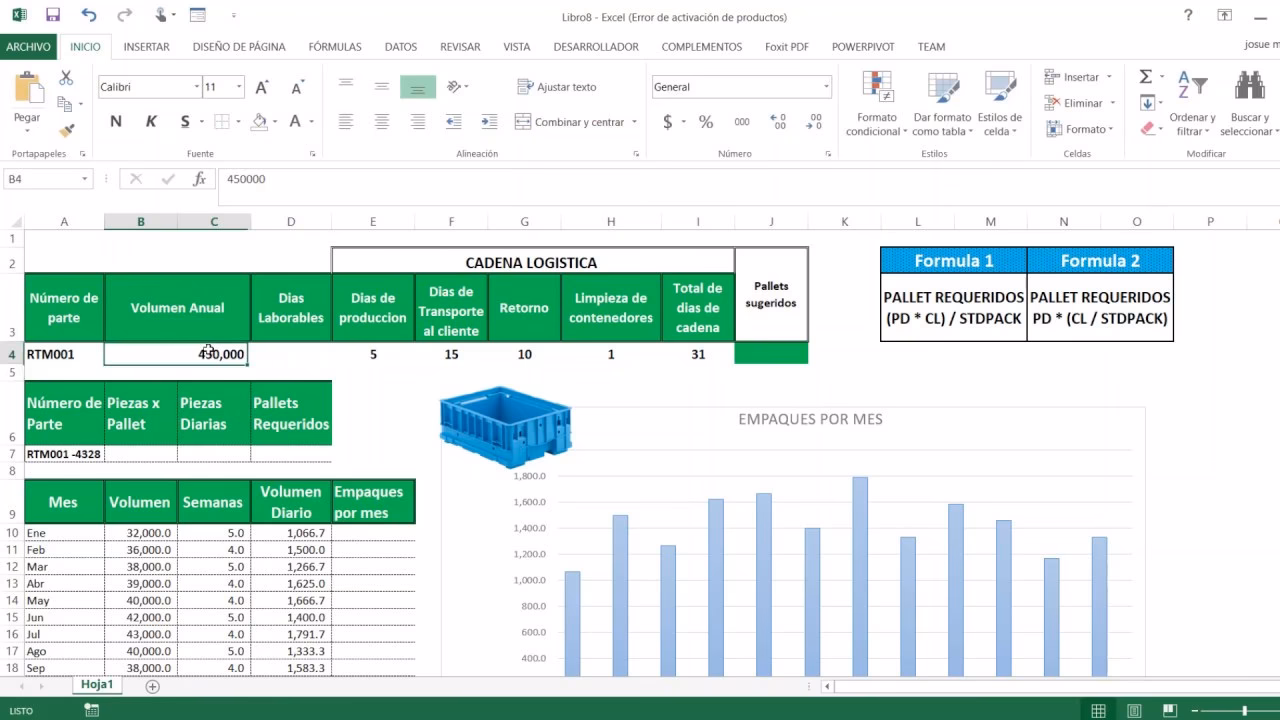Select the Hoja1 sheet tab

[97, 685]
